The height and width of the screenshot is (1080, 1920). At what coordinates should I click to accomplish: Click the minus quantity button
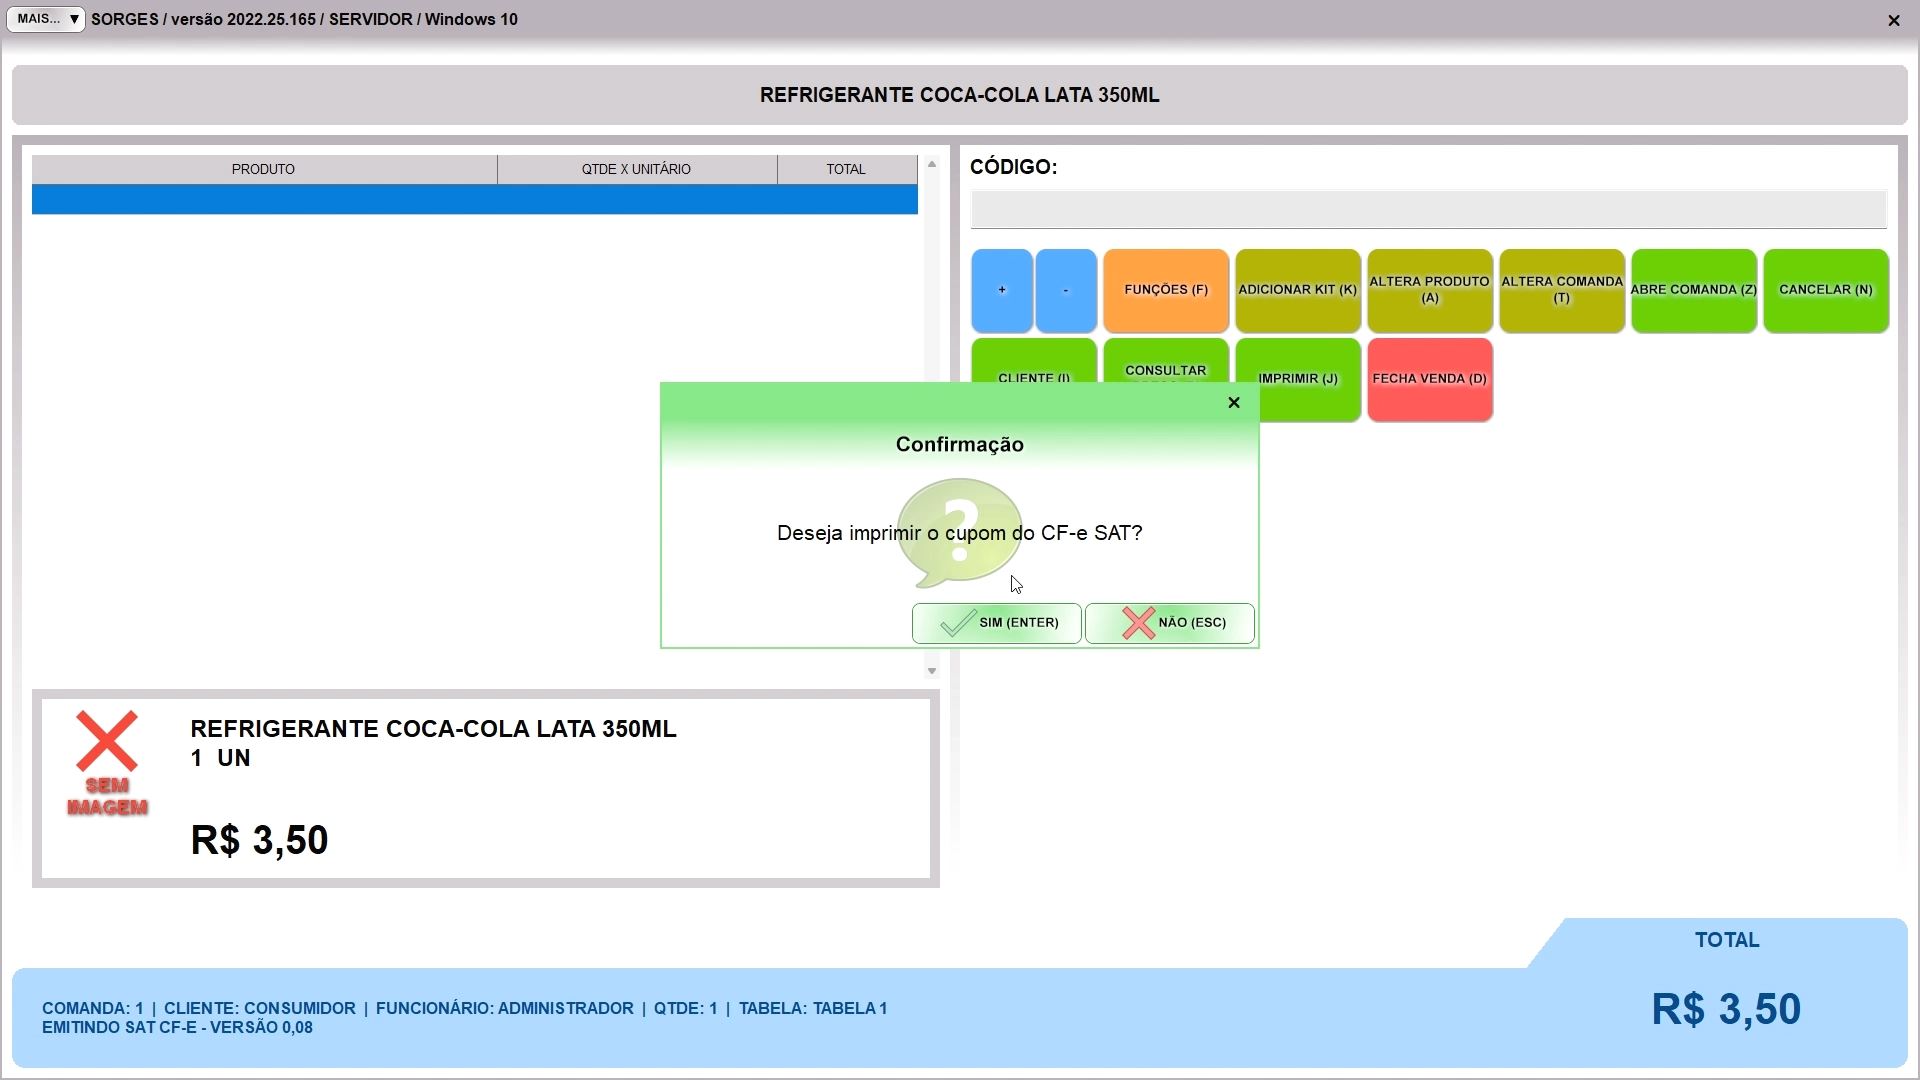(1065, 290)
